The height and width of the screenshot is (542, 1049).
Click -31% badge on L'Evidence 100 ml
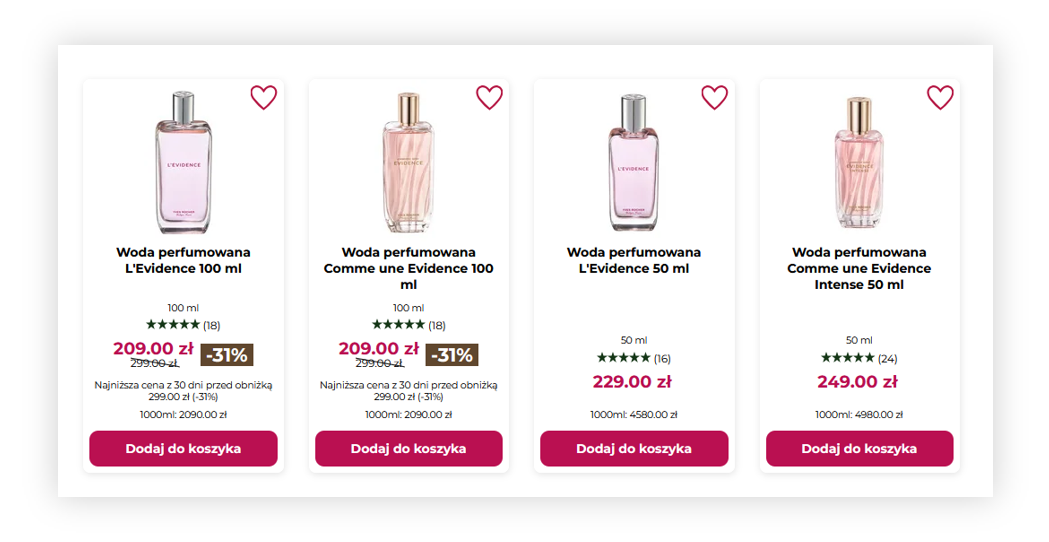(x=227, y=355)
